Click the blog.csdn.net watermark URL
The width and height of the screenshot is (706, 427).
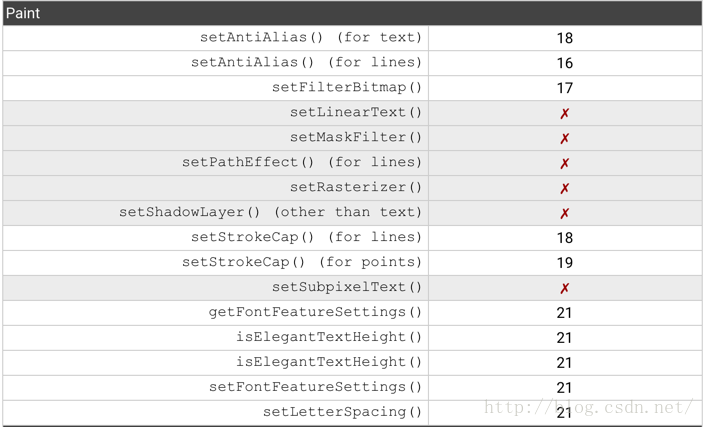[x=588, y=407]
